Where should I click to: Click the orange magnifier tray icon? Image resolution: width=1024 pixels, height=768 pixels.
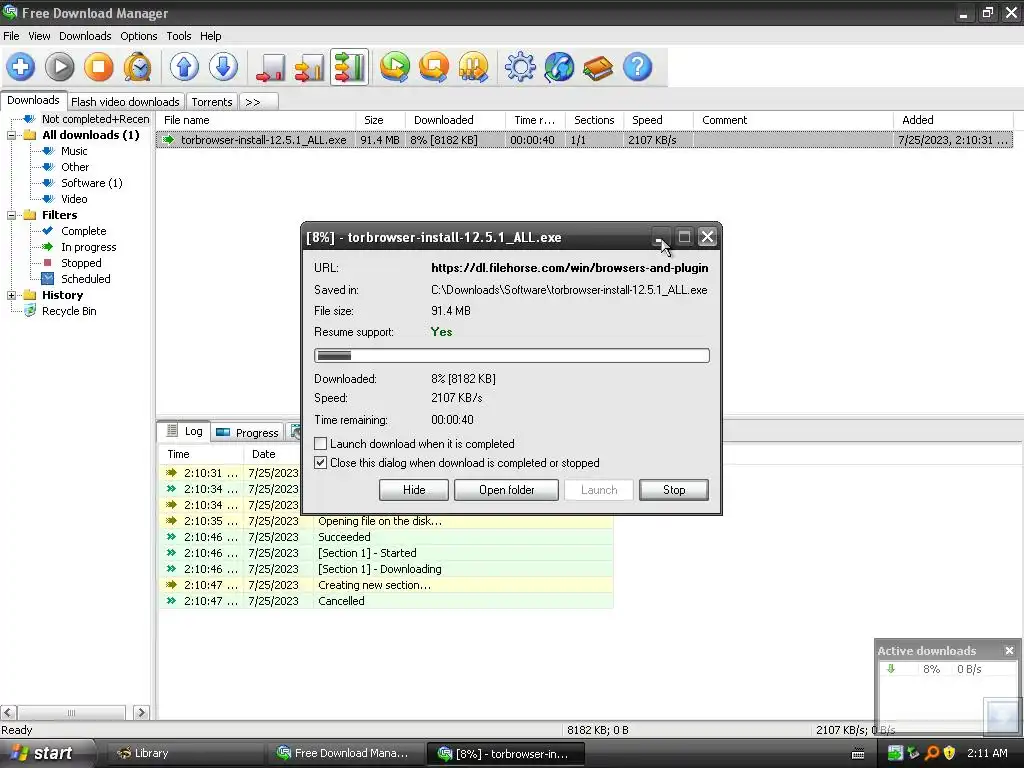point(932,753)
